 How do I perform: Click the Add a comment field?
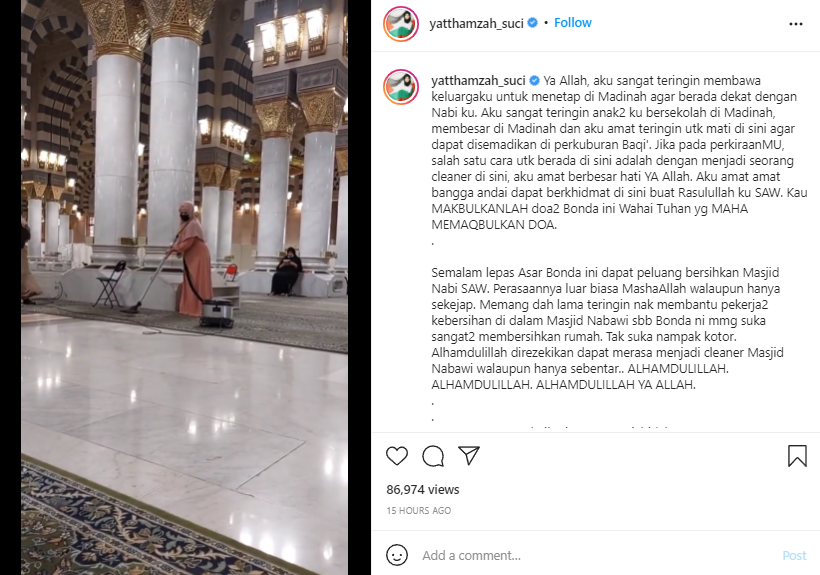(x=596, y=555)
